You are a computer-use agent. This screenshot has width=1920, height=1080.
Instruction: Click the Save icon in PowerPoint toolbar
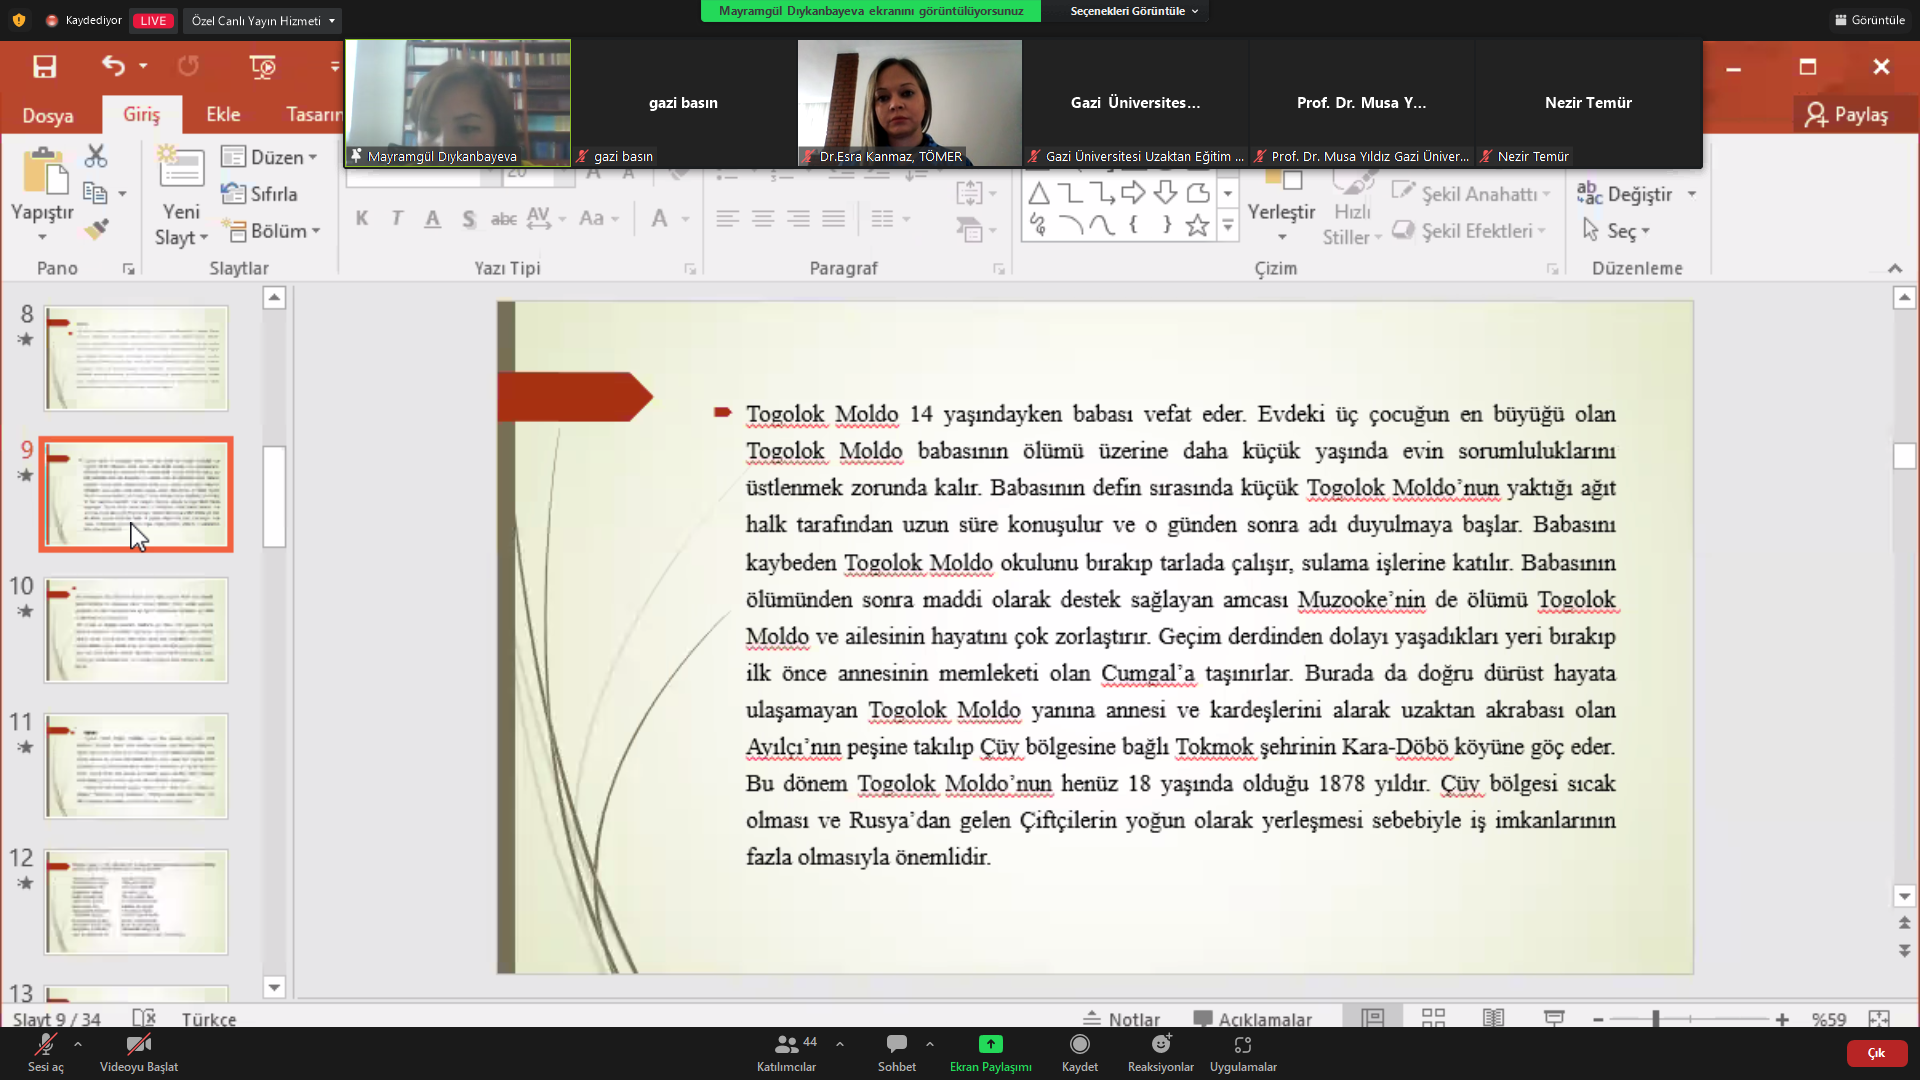[44, 66]
